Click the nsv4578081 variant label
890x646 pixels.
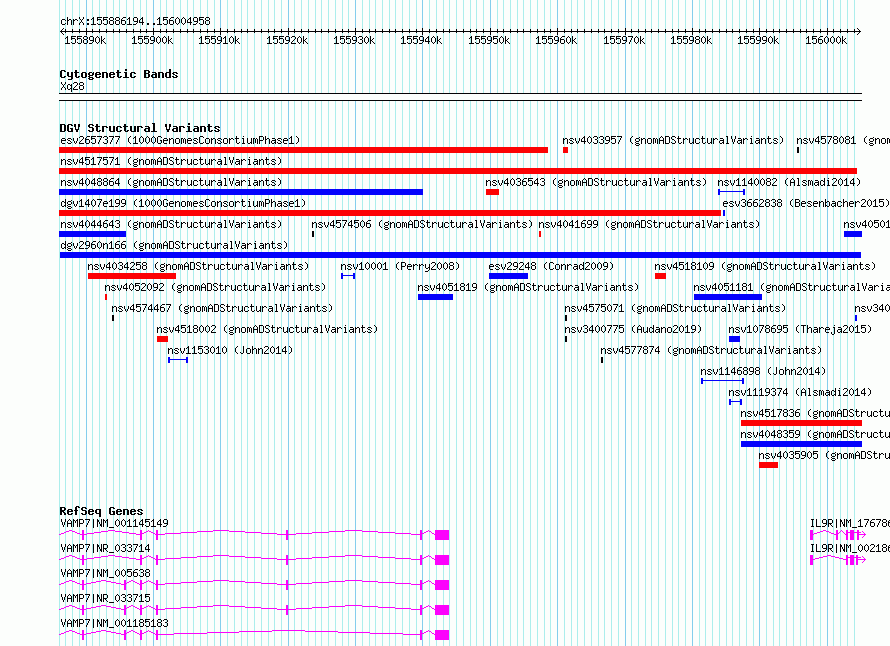coord(843,140)
